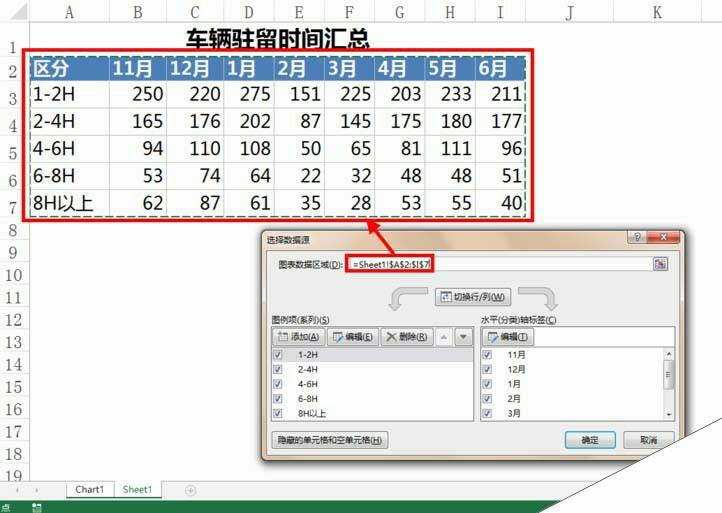Select column J header
722x513 pixels.
[570, 12]
